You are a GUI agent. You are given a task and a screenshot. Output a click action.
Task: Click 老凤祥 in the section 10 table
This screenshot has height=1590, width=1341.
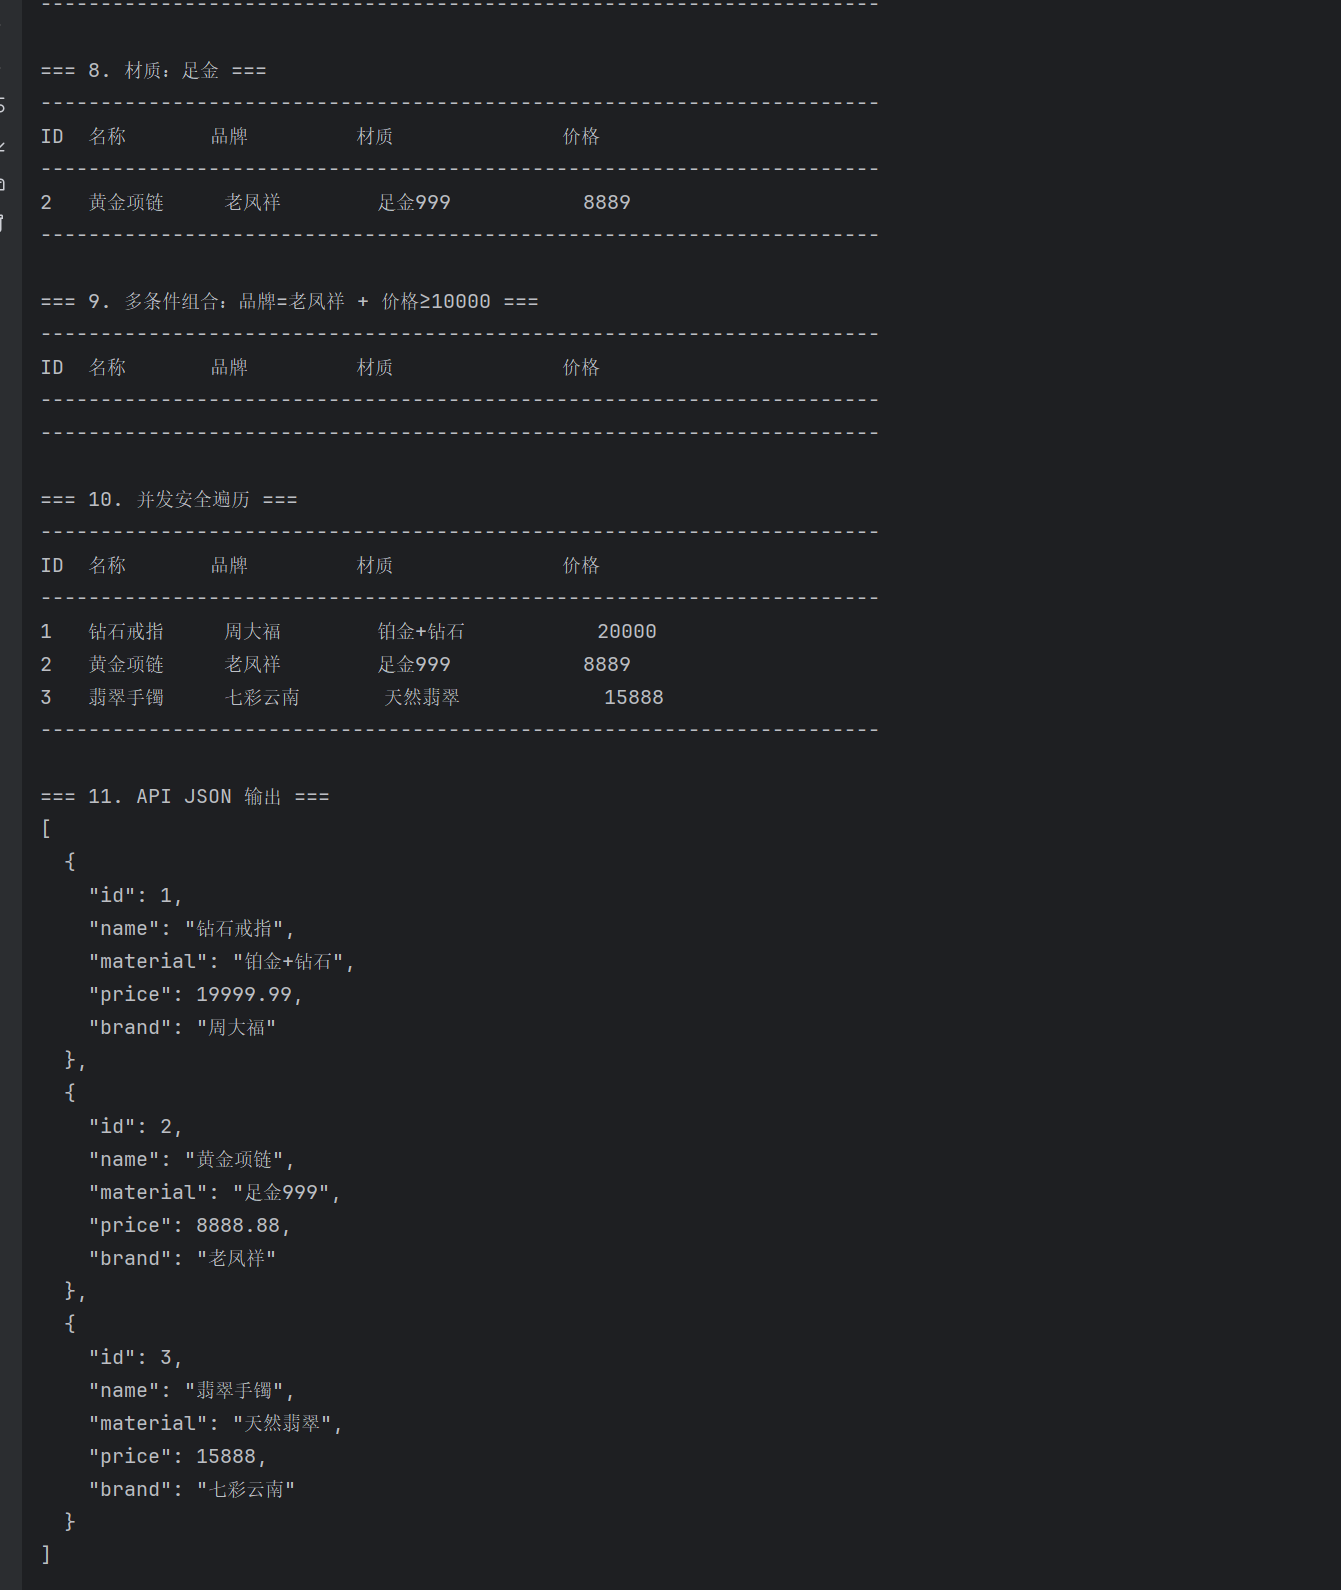click(x=253, y=665)
